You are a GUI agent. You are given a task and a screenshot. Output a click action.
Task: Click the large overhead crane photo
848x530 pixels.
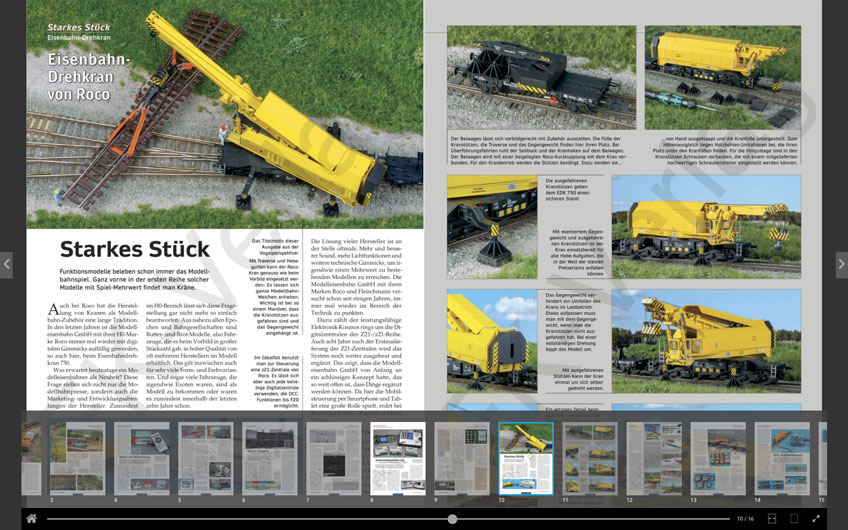(224, 114)
